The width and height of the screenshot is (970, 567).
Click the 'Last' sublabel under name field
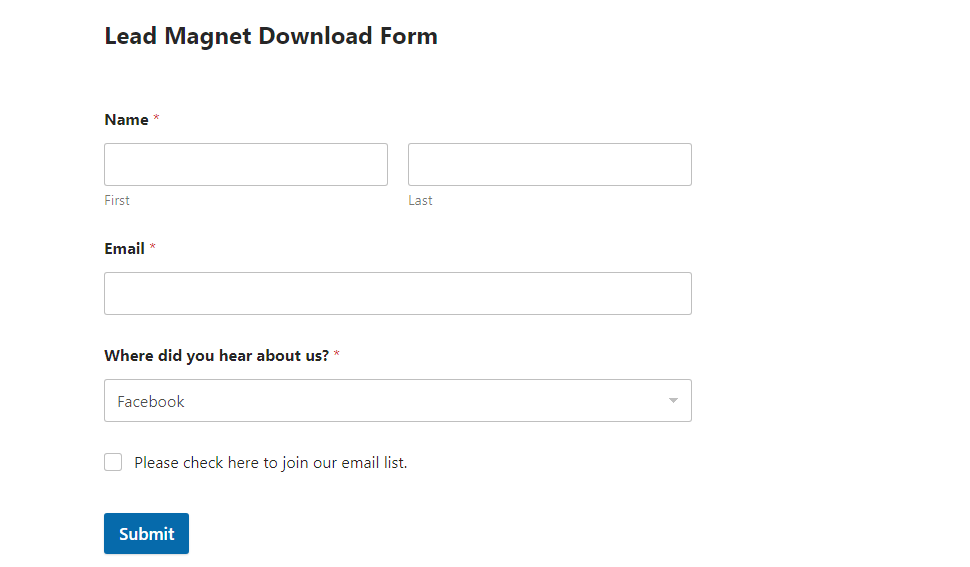420,200
